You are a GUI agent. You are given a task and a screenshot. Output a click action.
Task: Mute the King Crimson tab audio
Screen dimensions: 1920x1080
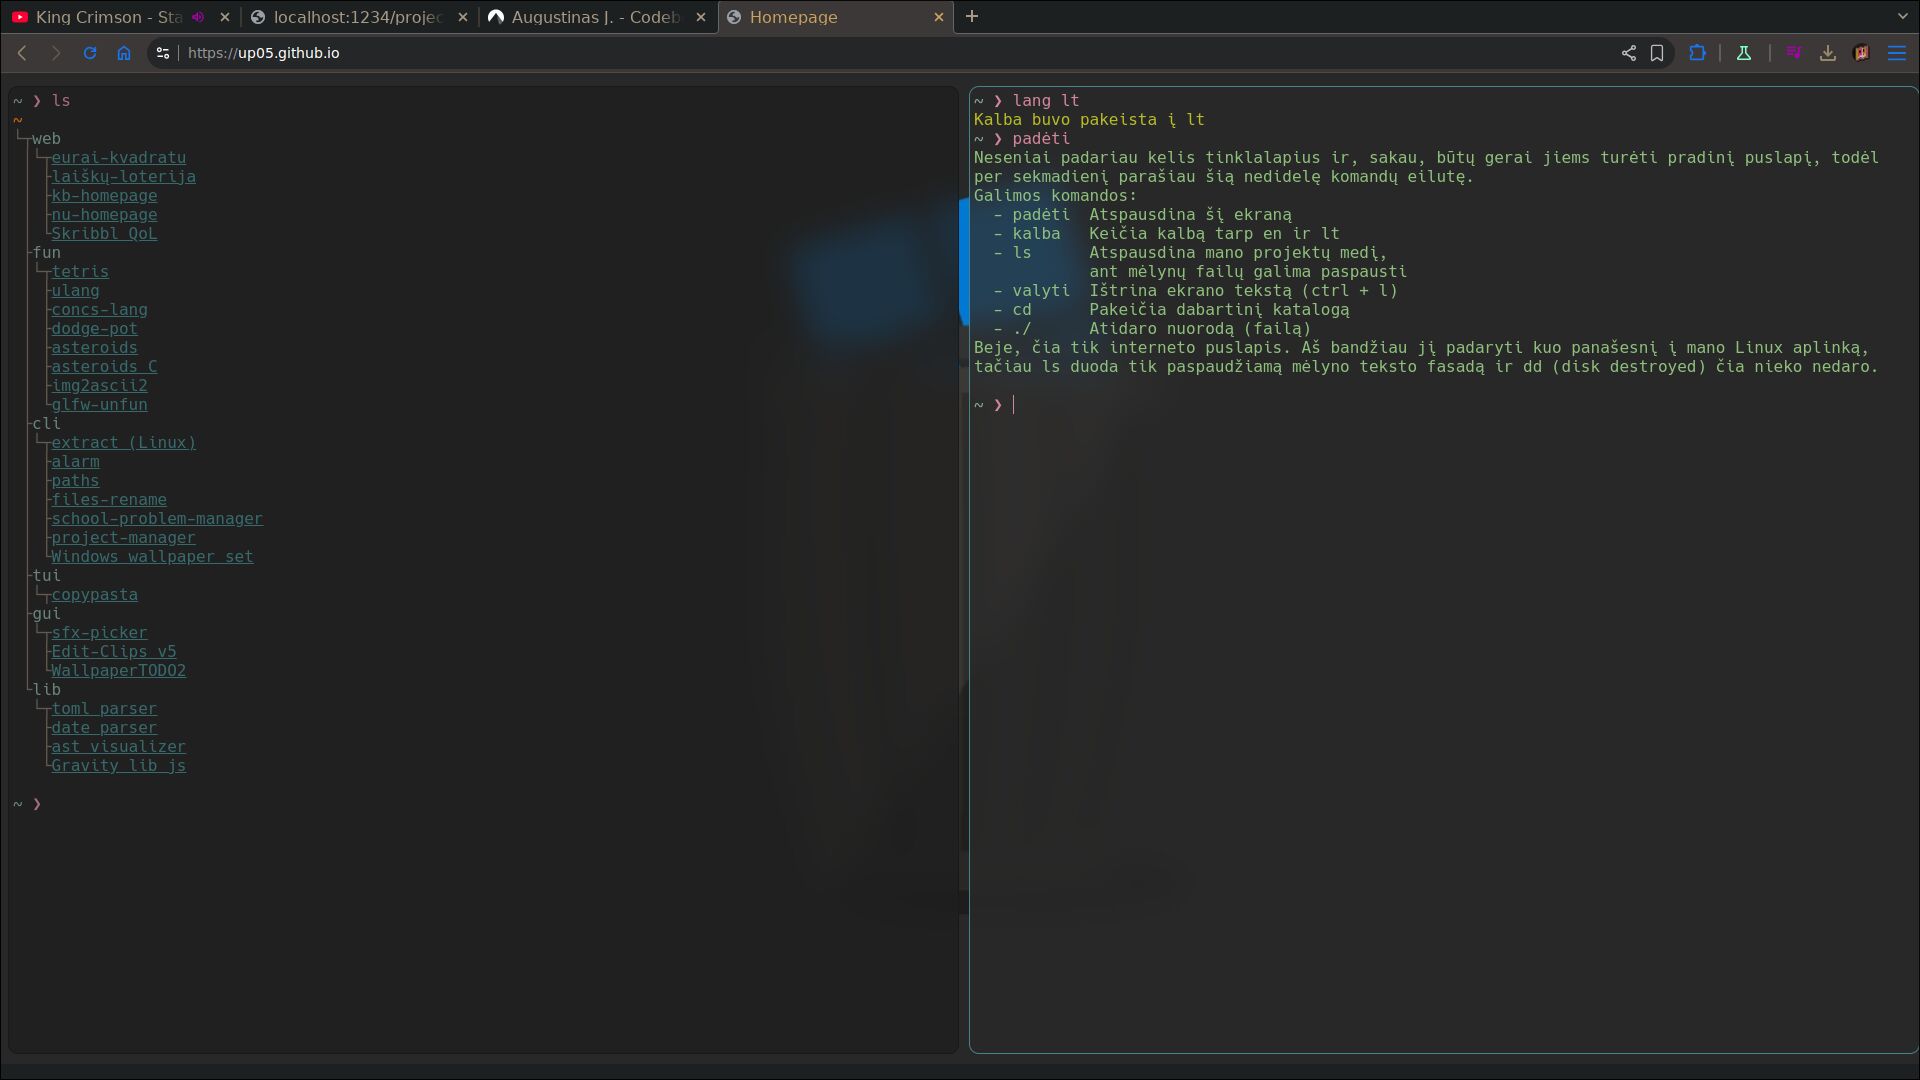pos(198,17)
